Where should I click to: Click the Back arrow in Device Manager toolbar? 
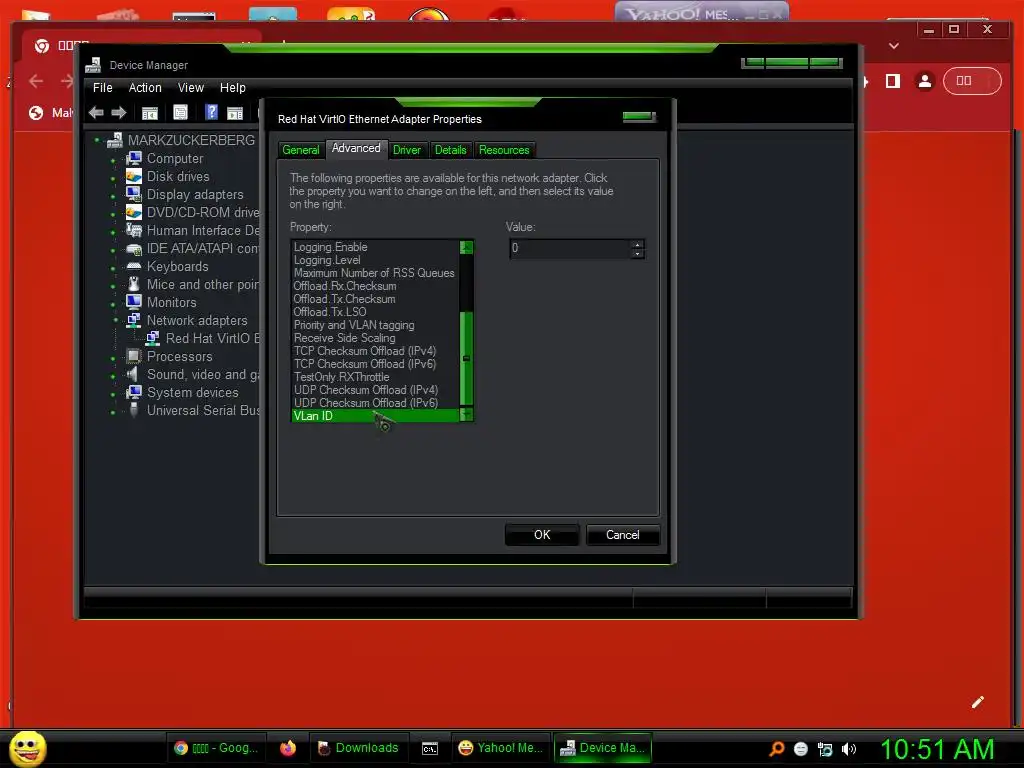tap(96, 112)
